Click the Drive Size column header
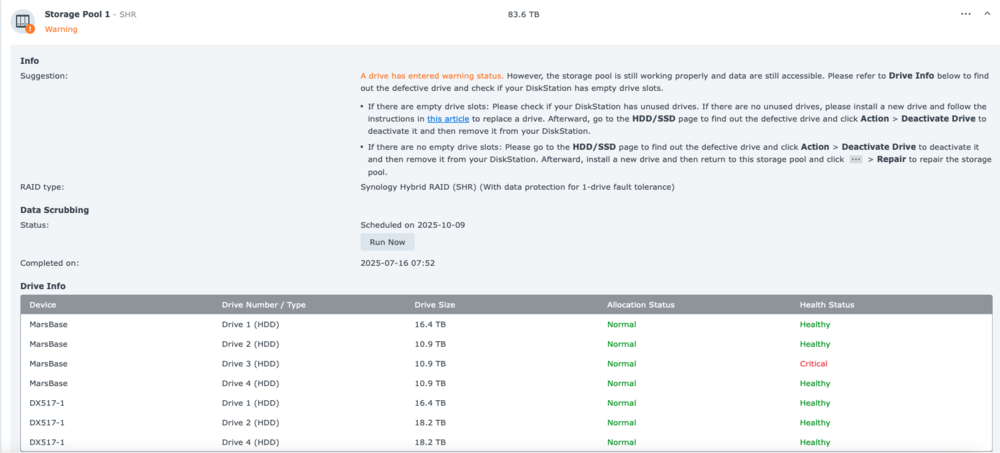This screenshot has width=1000, height=453. click(x=434, y=305)
